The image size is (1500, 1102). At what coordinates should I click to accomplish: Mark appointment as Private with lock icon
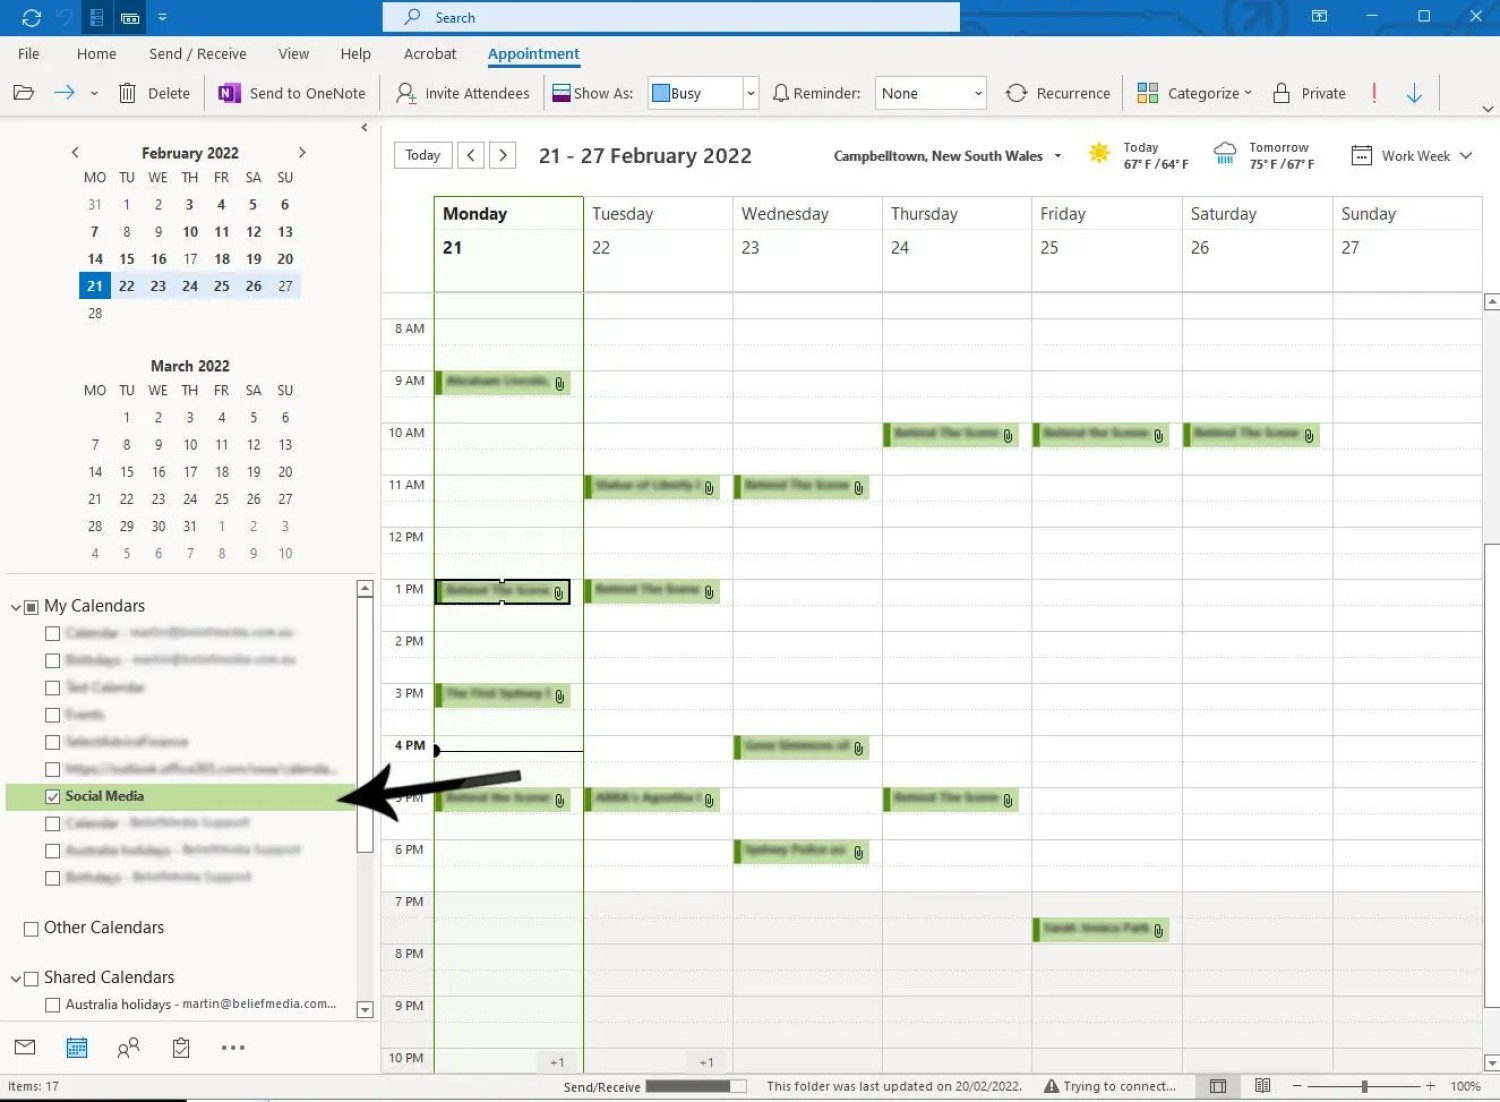pyautogui.click(x=1308, y=93)
